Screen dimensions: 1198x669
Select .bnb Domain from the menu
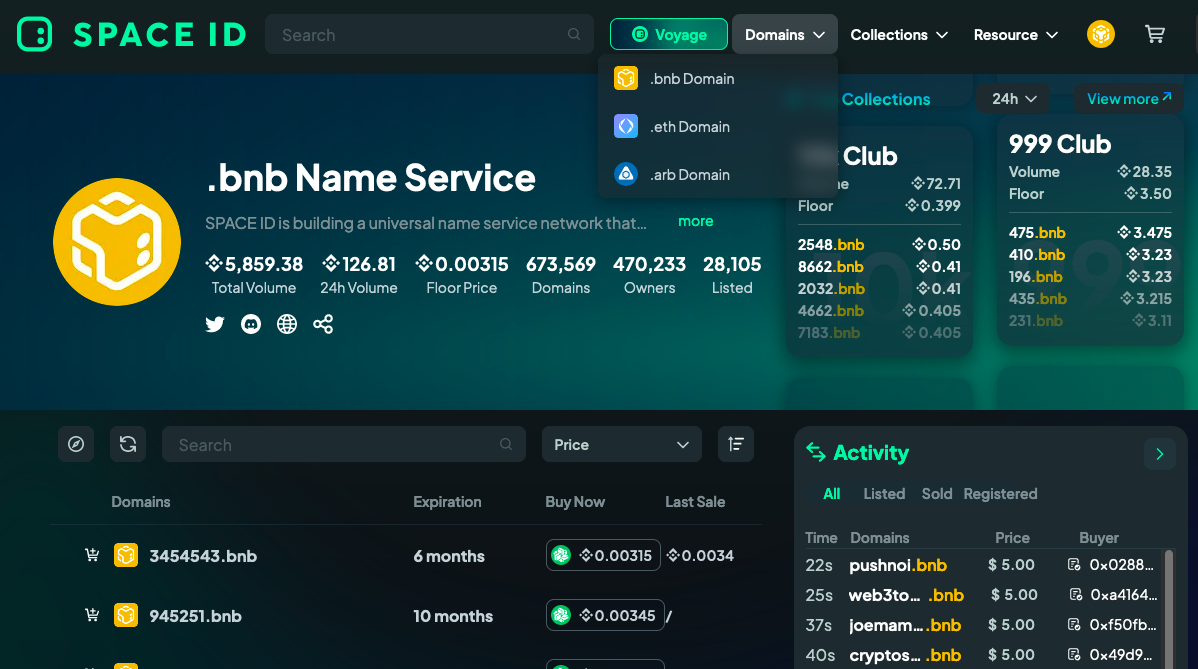718,79
